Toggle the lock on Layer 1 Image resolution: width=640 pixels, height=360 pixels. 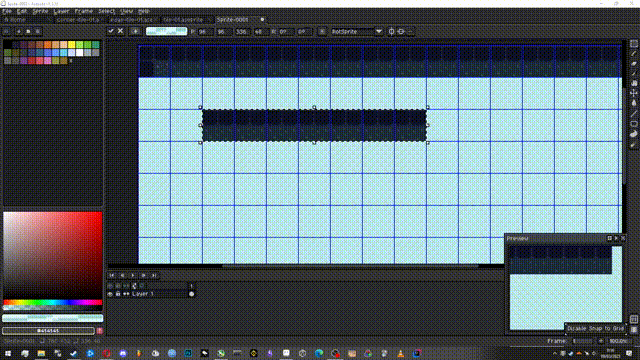click(x=118, y=294)
